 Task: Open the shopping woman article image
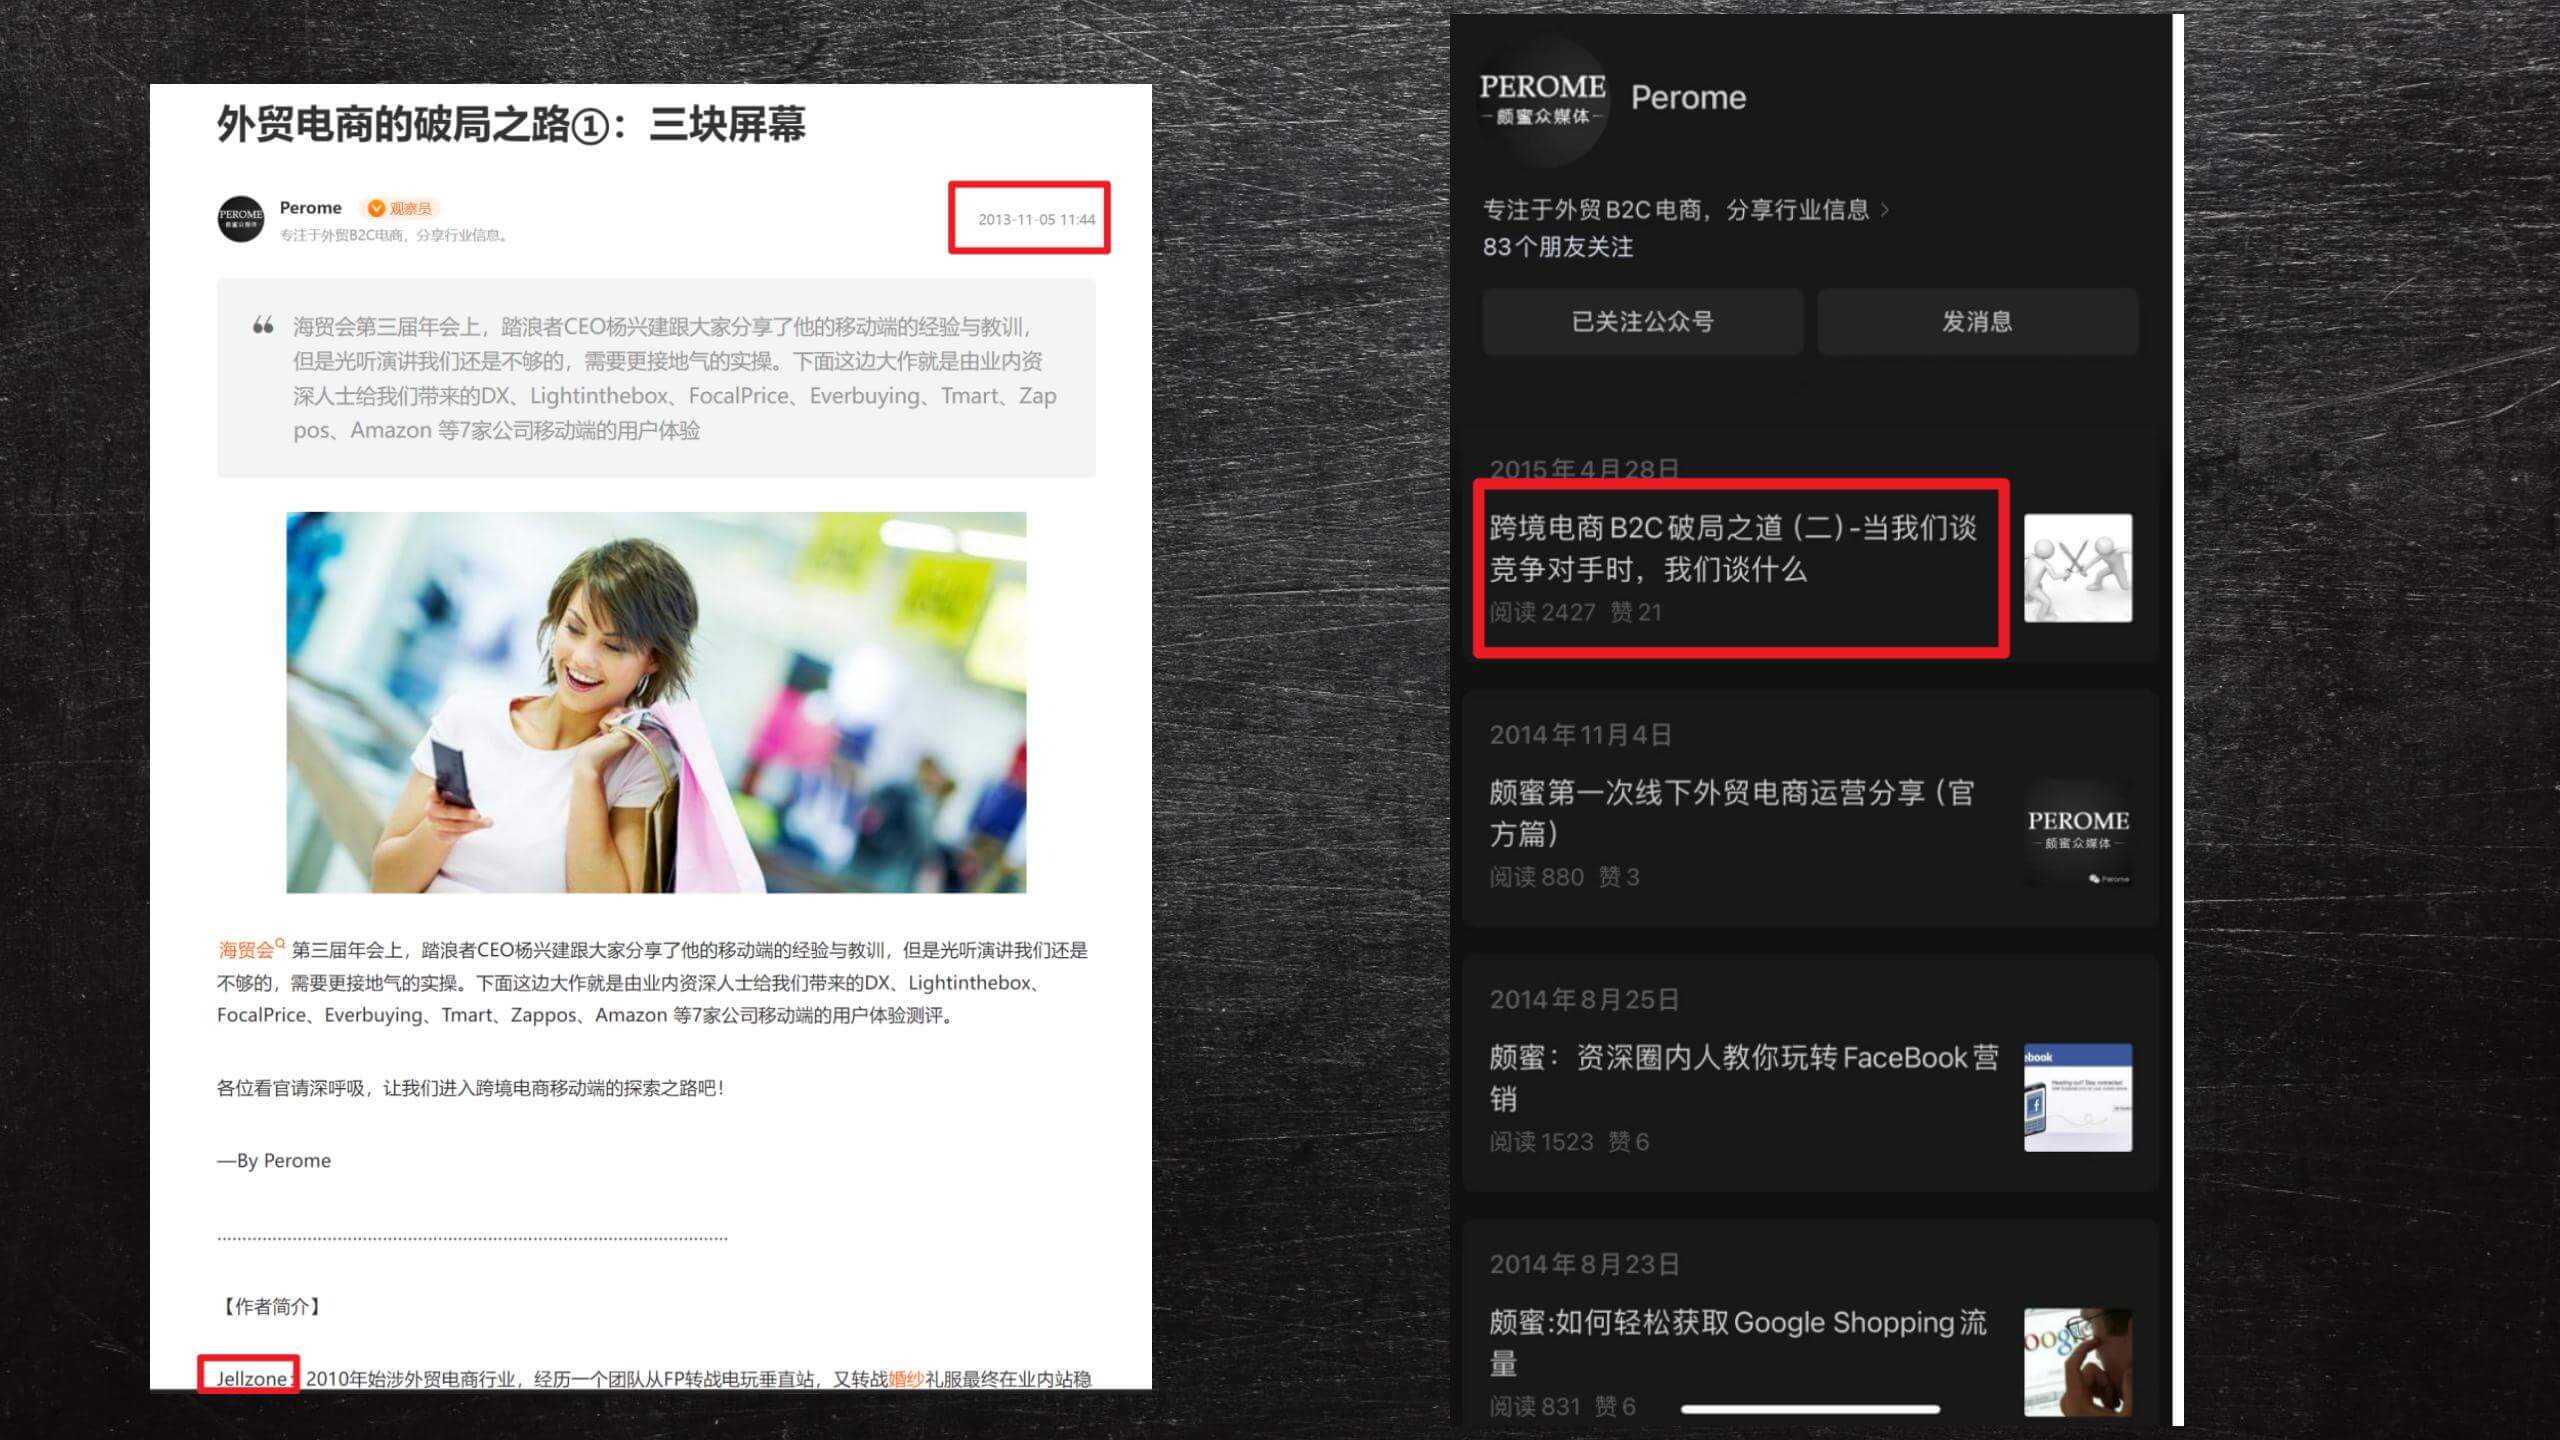[656, 702]
